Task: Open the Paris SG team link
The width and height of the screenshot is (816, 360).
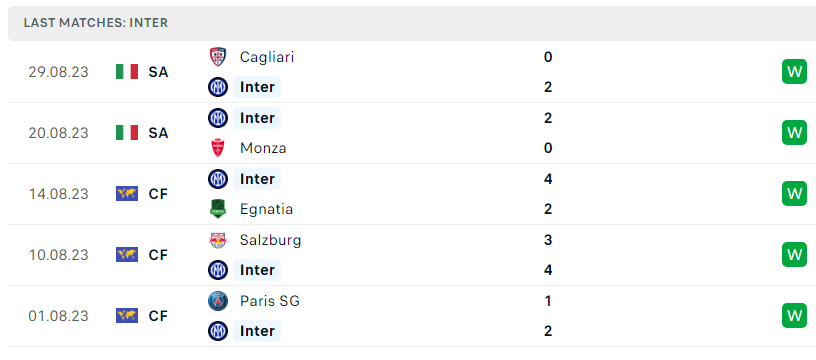Action: coord(270,301)
